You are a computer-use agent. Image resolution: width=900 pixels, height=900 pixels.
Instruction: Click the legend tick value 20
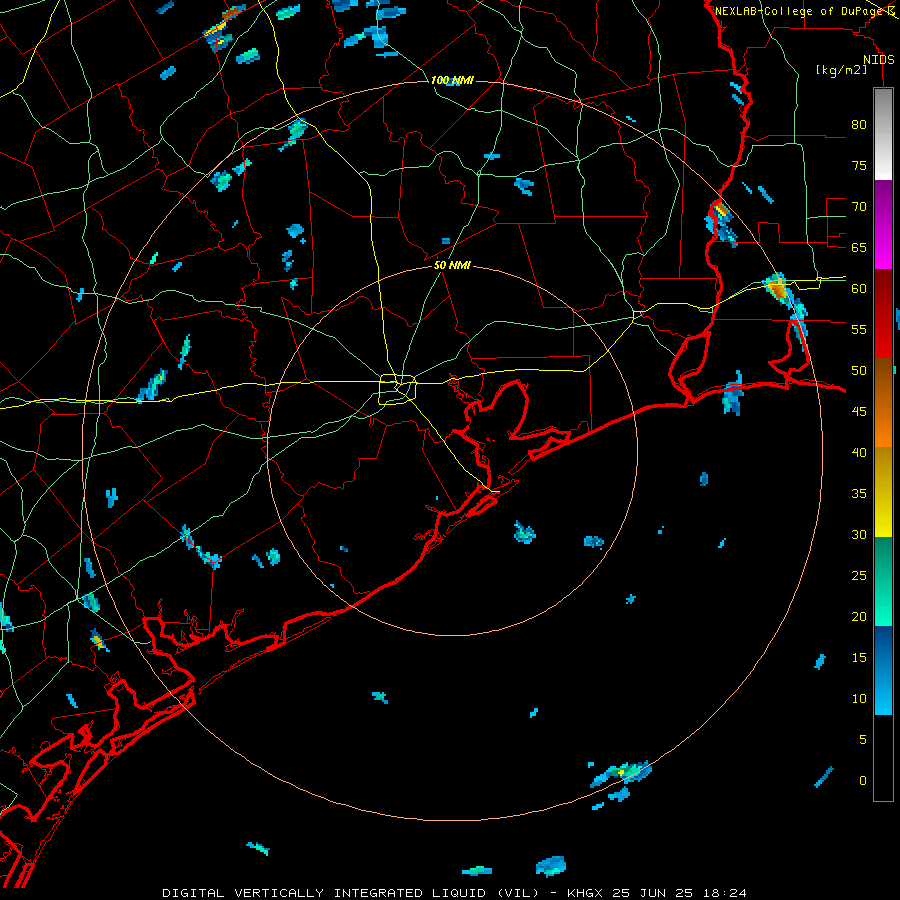pyautogui.click(x=859, y=616)
